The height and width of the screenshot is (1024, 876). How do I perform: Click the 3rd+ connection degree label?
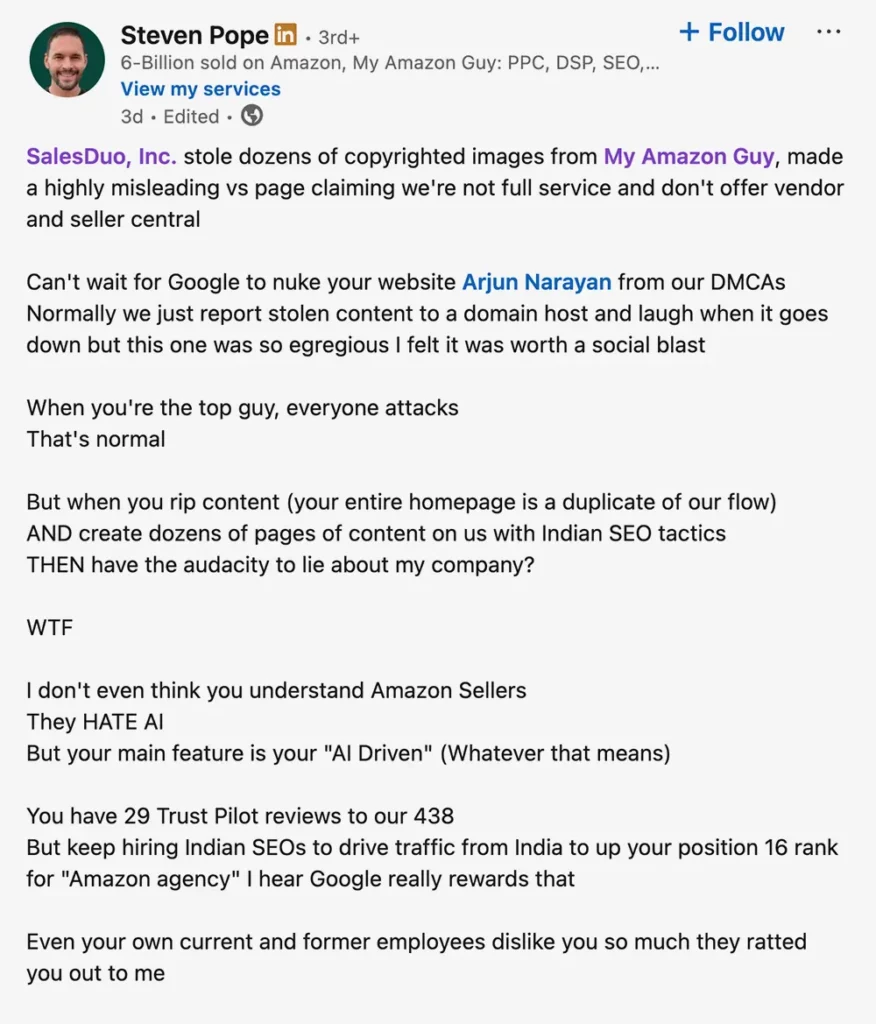[x=338, y=36]
